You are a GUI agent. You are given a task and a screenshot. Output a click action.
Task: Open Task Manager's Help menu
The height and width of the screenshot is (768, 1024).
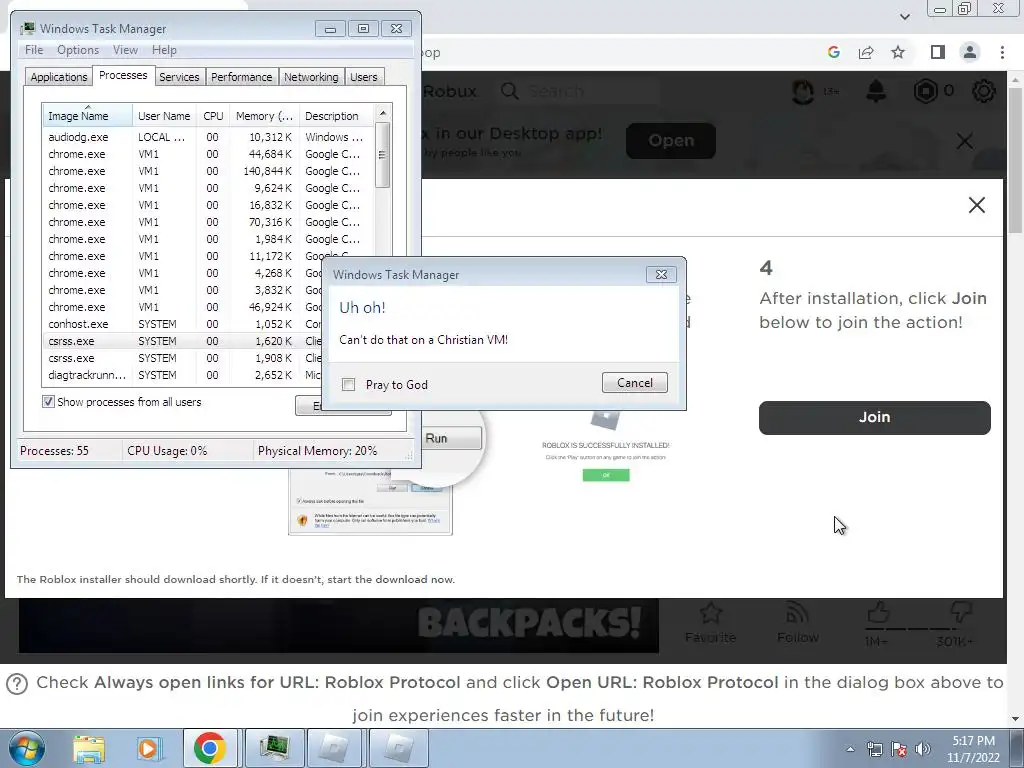click(164, 50)
